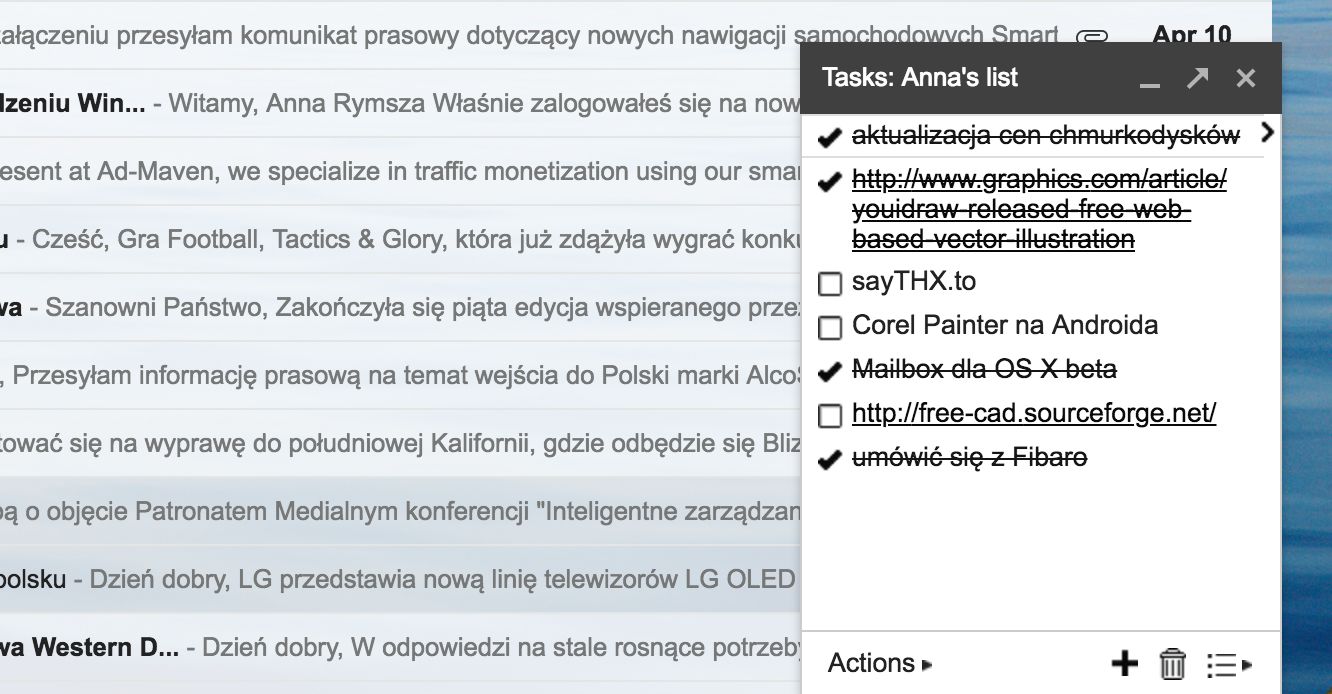Edit the "Corel Painter na Androida" task text
This screenshot has height=694, width=1332.
click(1004, 325)
